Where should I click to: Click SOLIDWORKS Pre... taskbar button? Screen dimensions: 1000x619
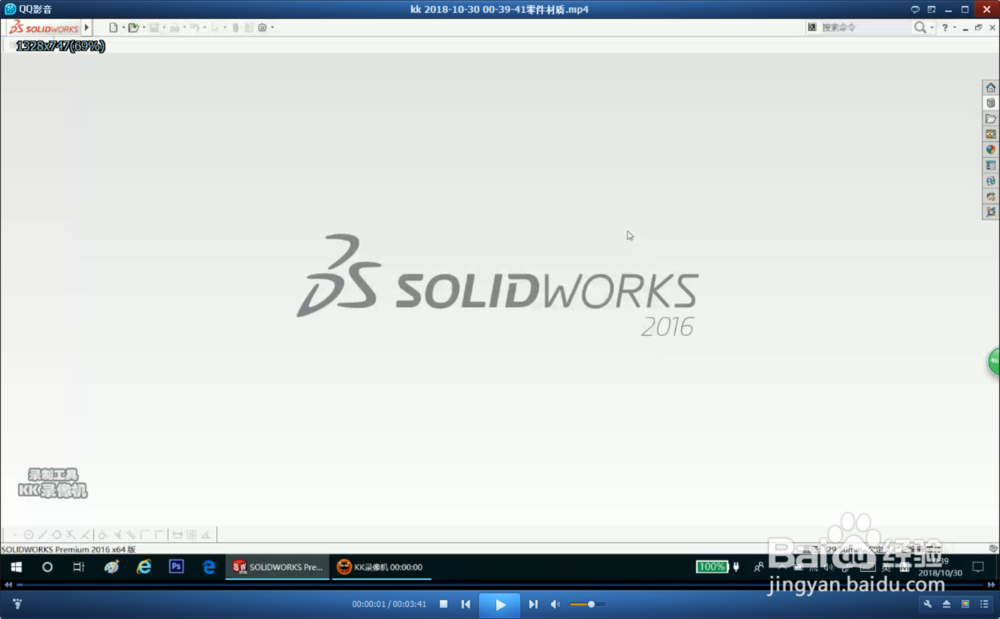click(x=277, y=567)
